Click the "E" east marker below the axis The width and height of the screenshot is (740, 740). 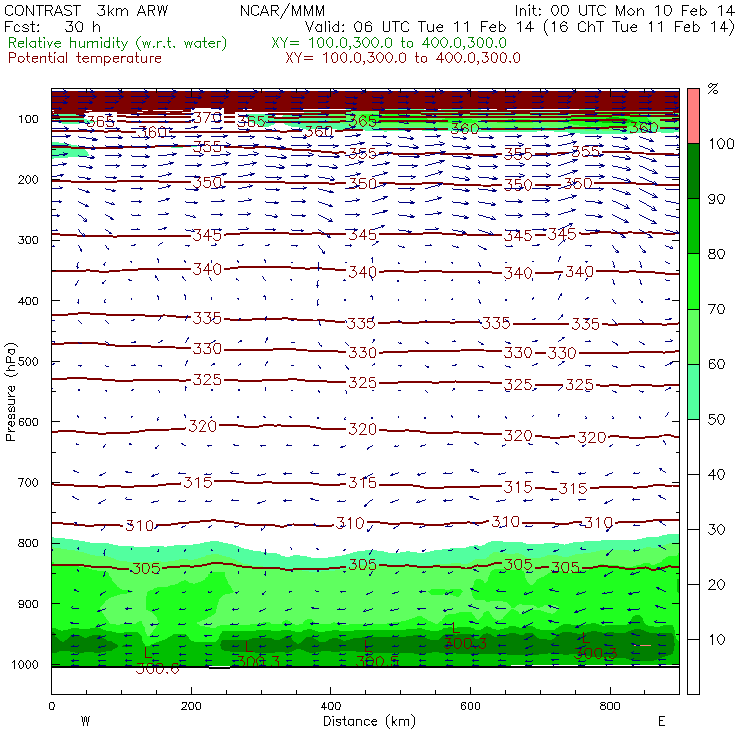pos(662,721)
